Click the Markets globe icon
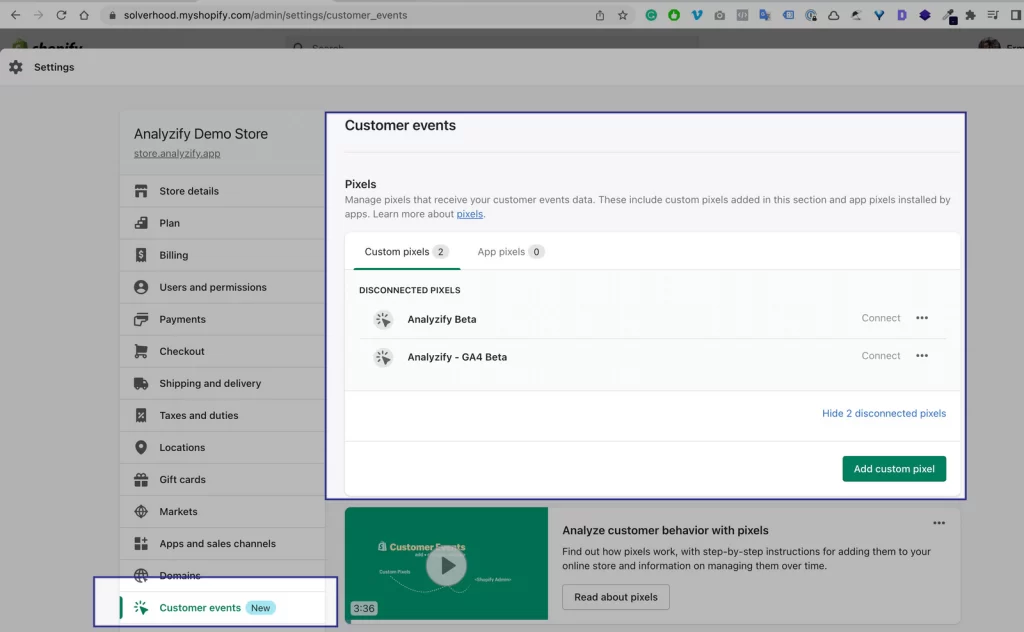 [x=140, y=511]
